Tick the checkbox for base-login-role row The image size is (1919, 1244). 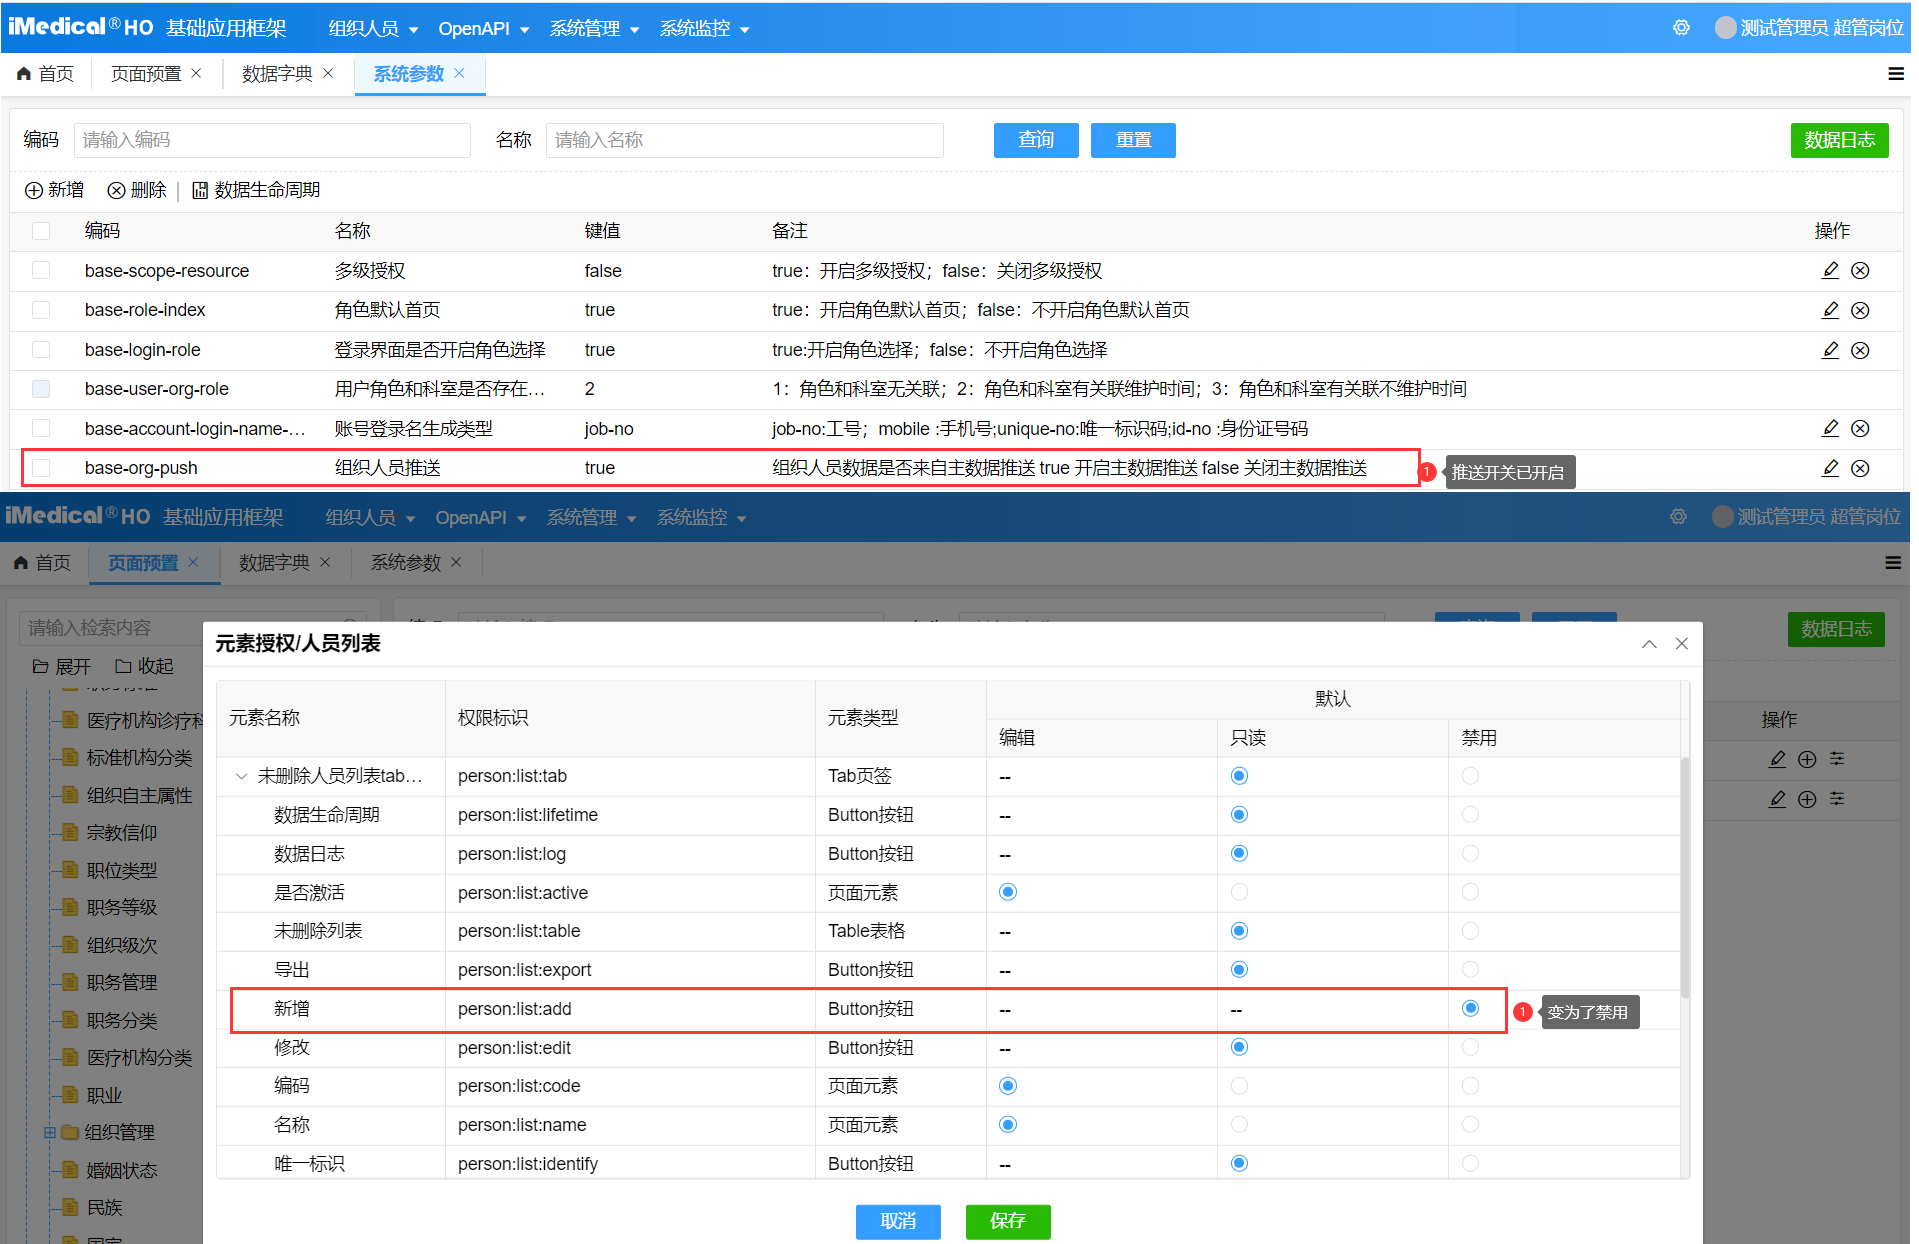[41, 350]
